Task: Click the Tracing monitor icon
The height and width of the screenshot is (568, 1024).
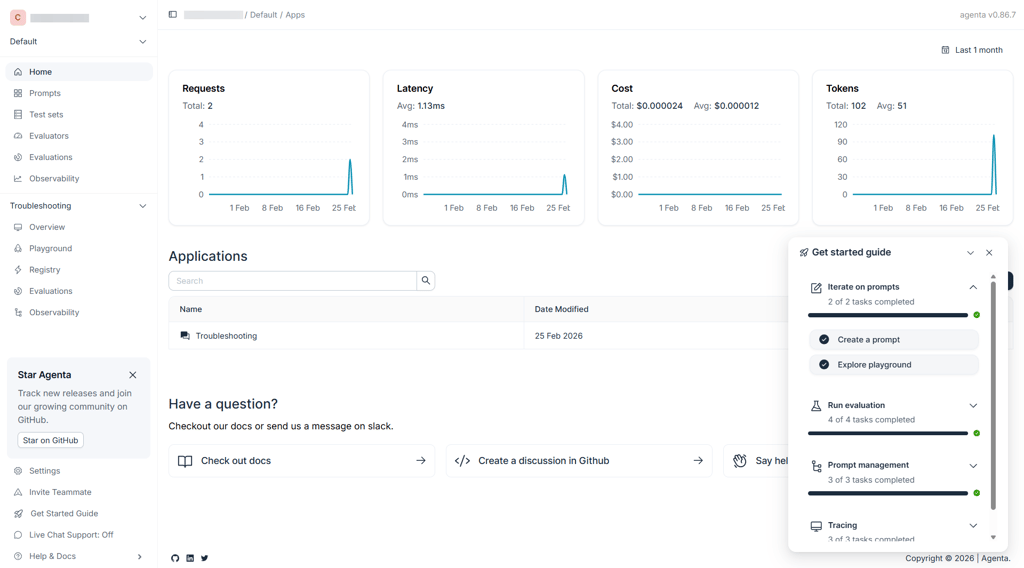Action: (816, 526)
